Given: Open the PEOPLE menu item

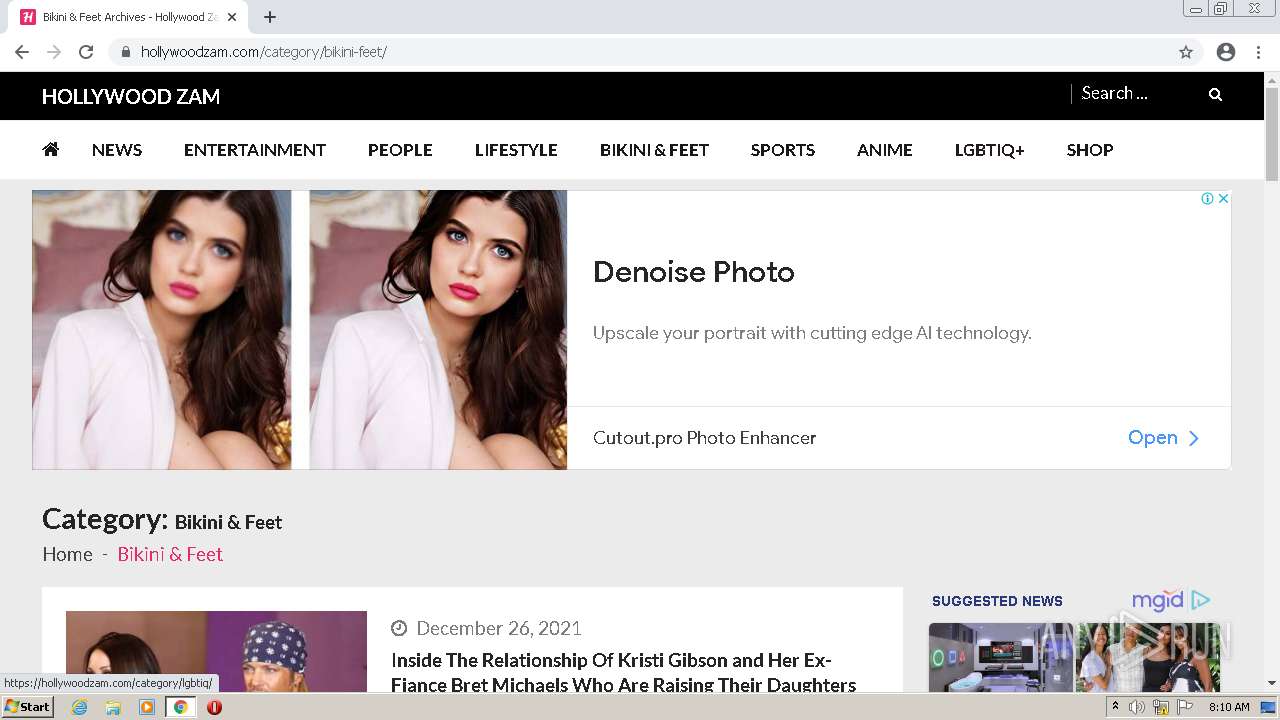Looking at the screenshot, I should [400, 150].
